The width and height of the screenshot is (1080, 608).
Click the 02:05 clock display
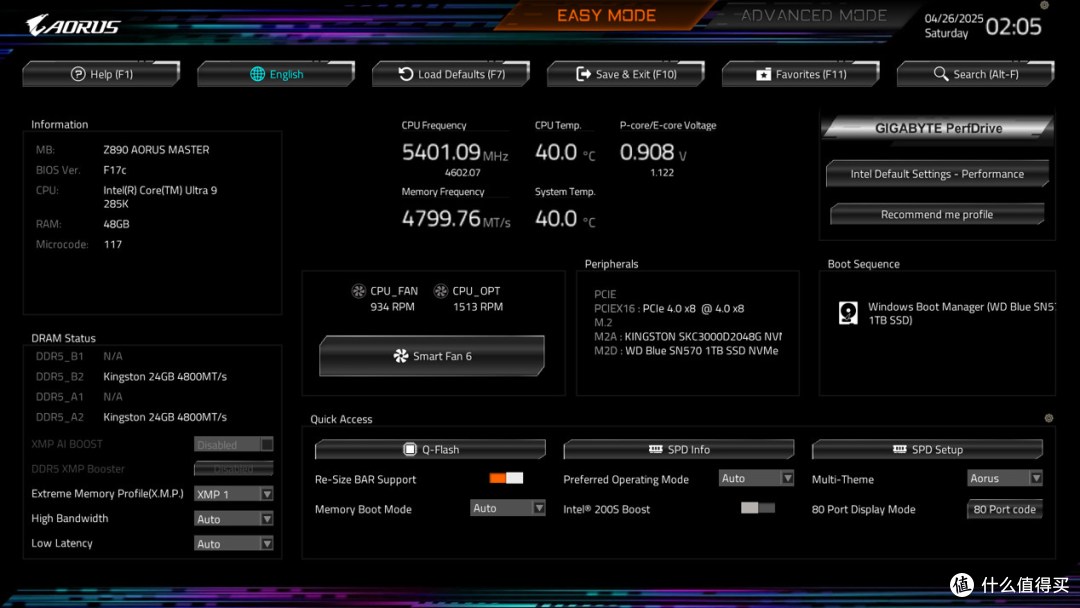point(1013,27)
